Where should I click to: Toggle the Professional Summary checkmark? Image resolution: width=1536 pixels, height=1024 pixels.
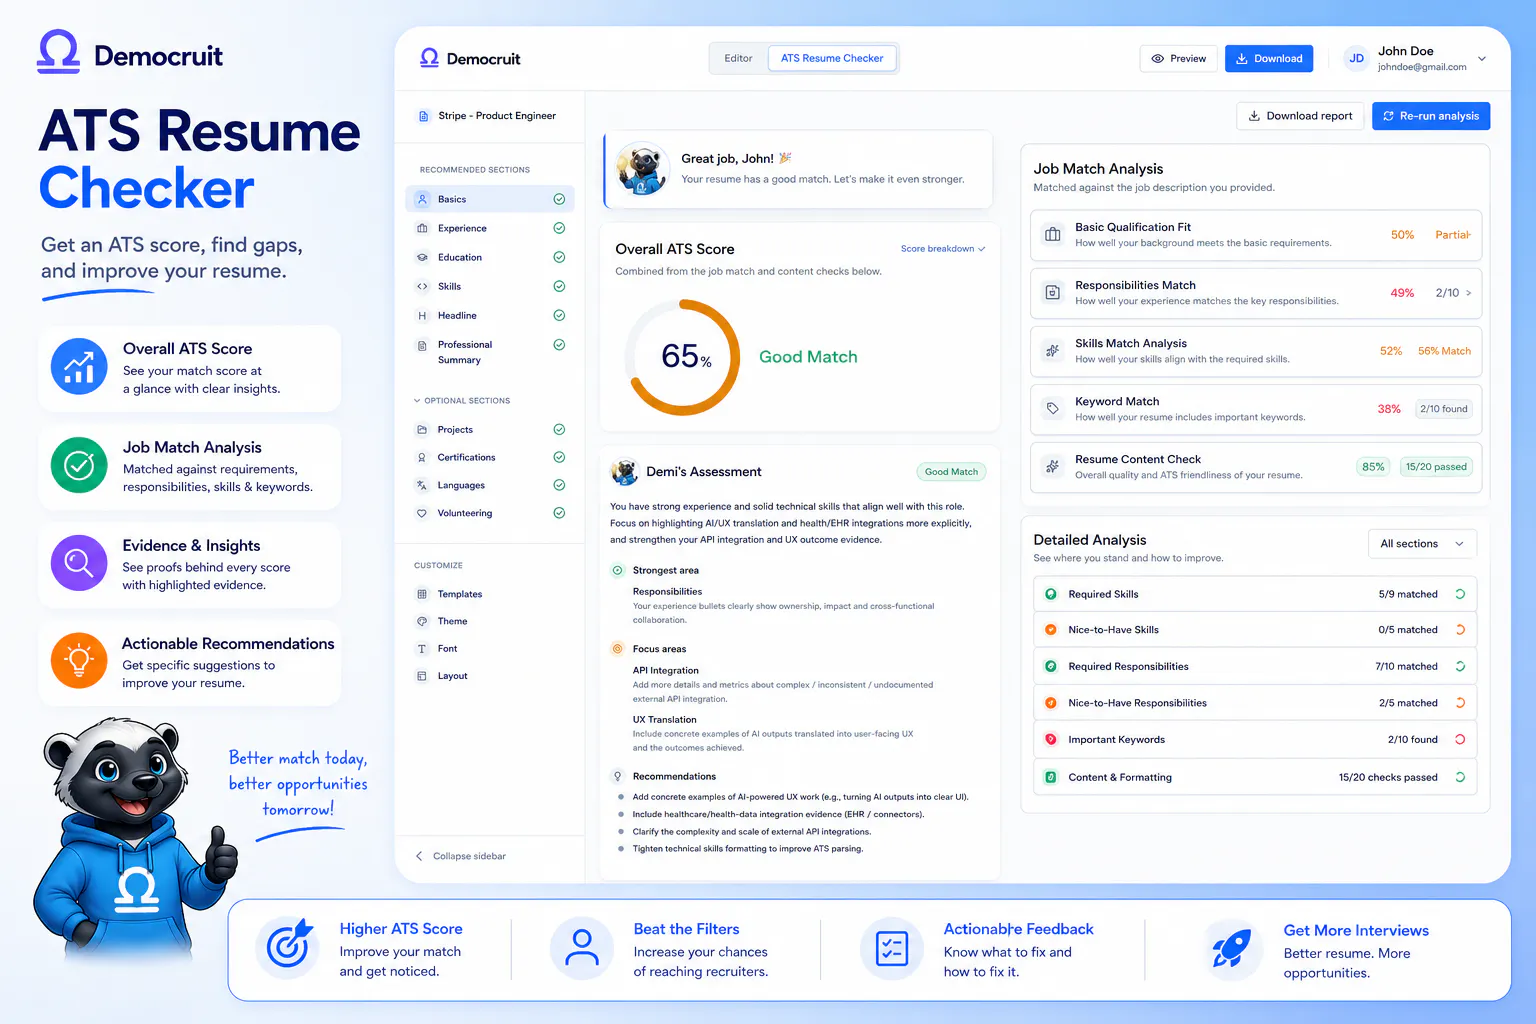(559, 345)
